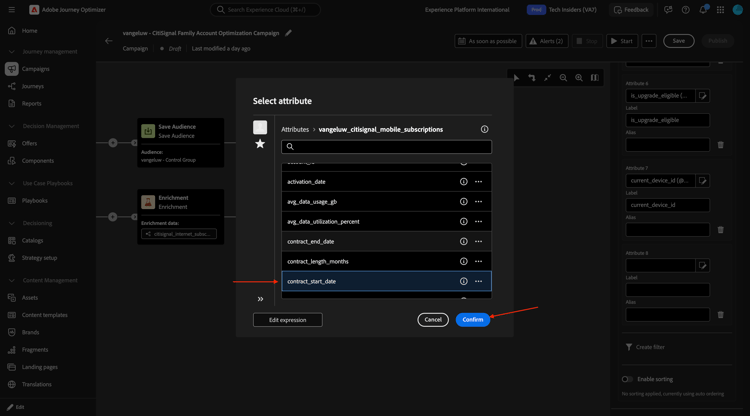The image size is (750, 416).
Task: Open Journeys in the left navigation
Action: 33,86
